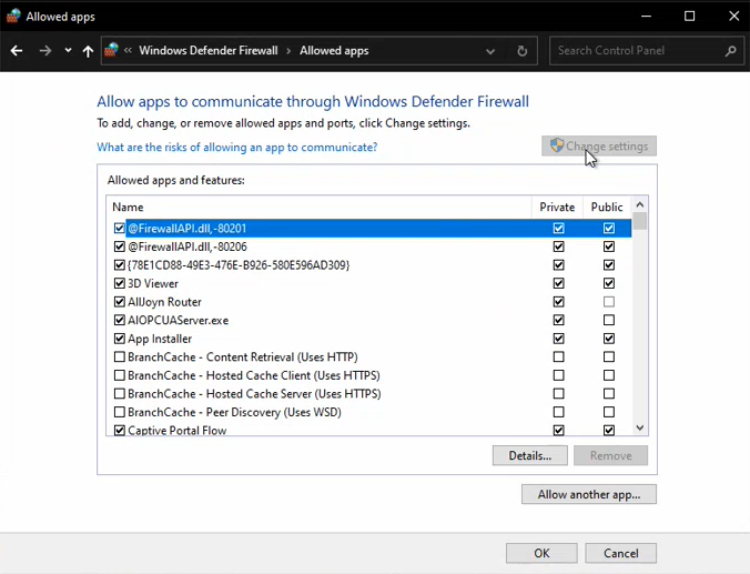Click the Details... button

pyautogui.click(x=530, y=455)
